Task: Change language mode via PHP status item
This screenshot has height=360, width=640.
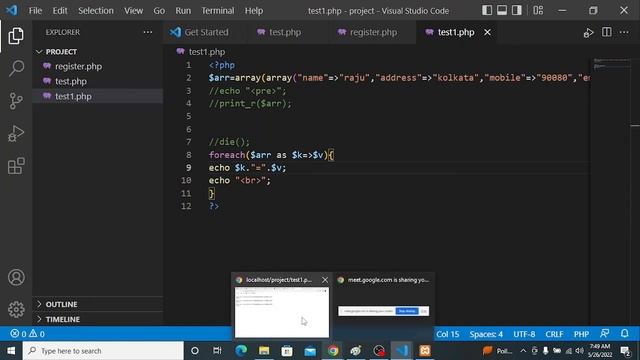Action: coord(581,334)
